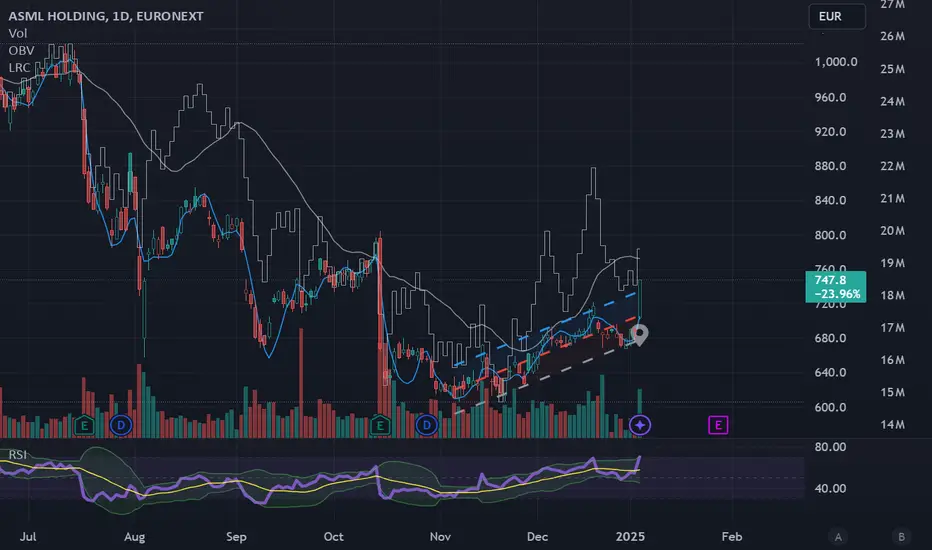Click the 800.0 price axis value
Screen dimensions: 932x550
tap(830, 235)
